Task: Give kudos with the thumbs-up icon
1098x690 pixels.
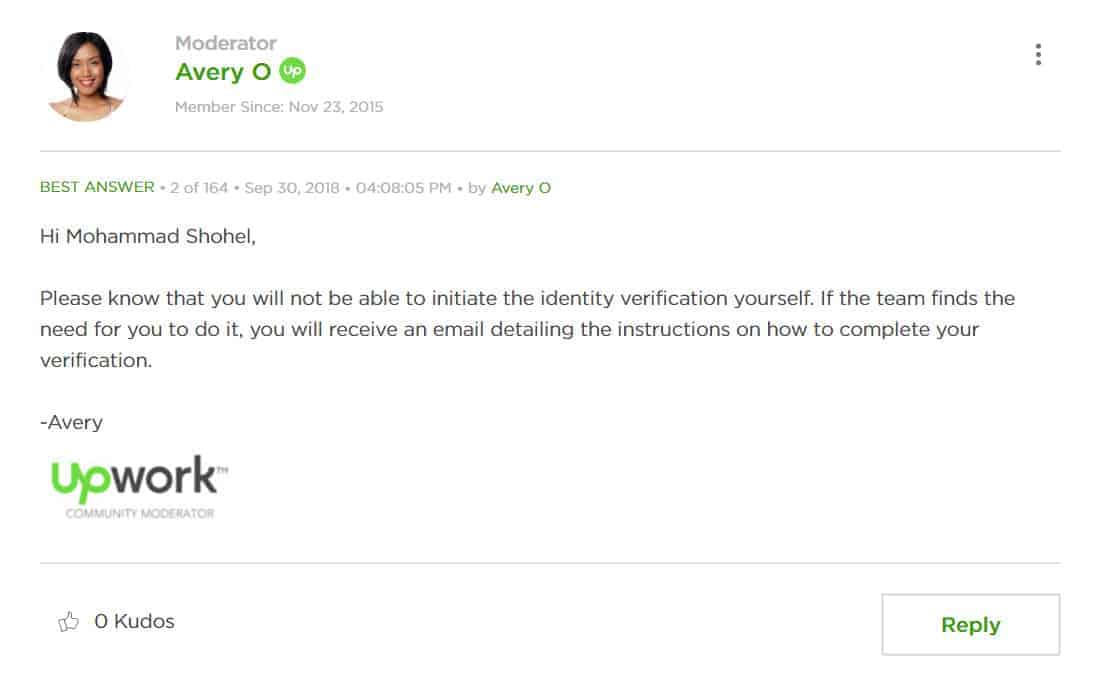Action: point(69,621)
